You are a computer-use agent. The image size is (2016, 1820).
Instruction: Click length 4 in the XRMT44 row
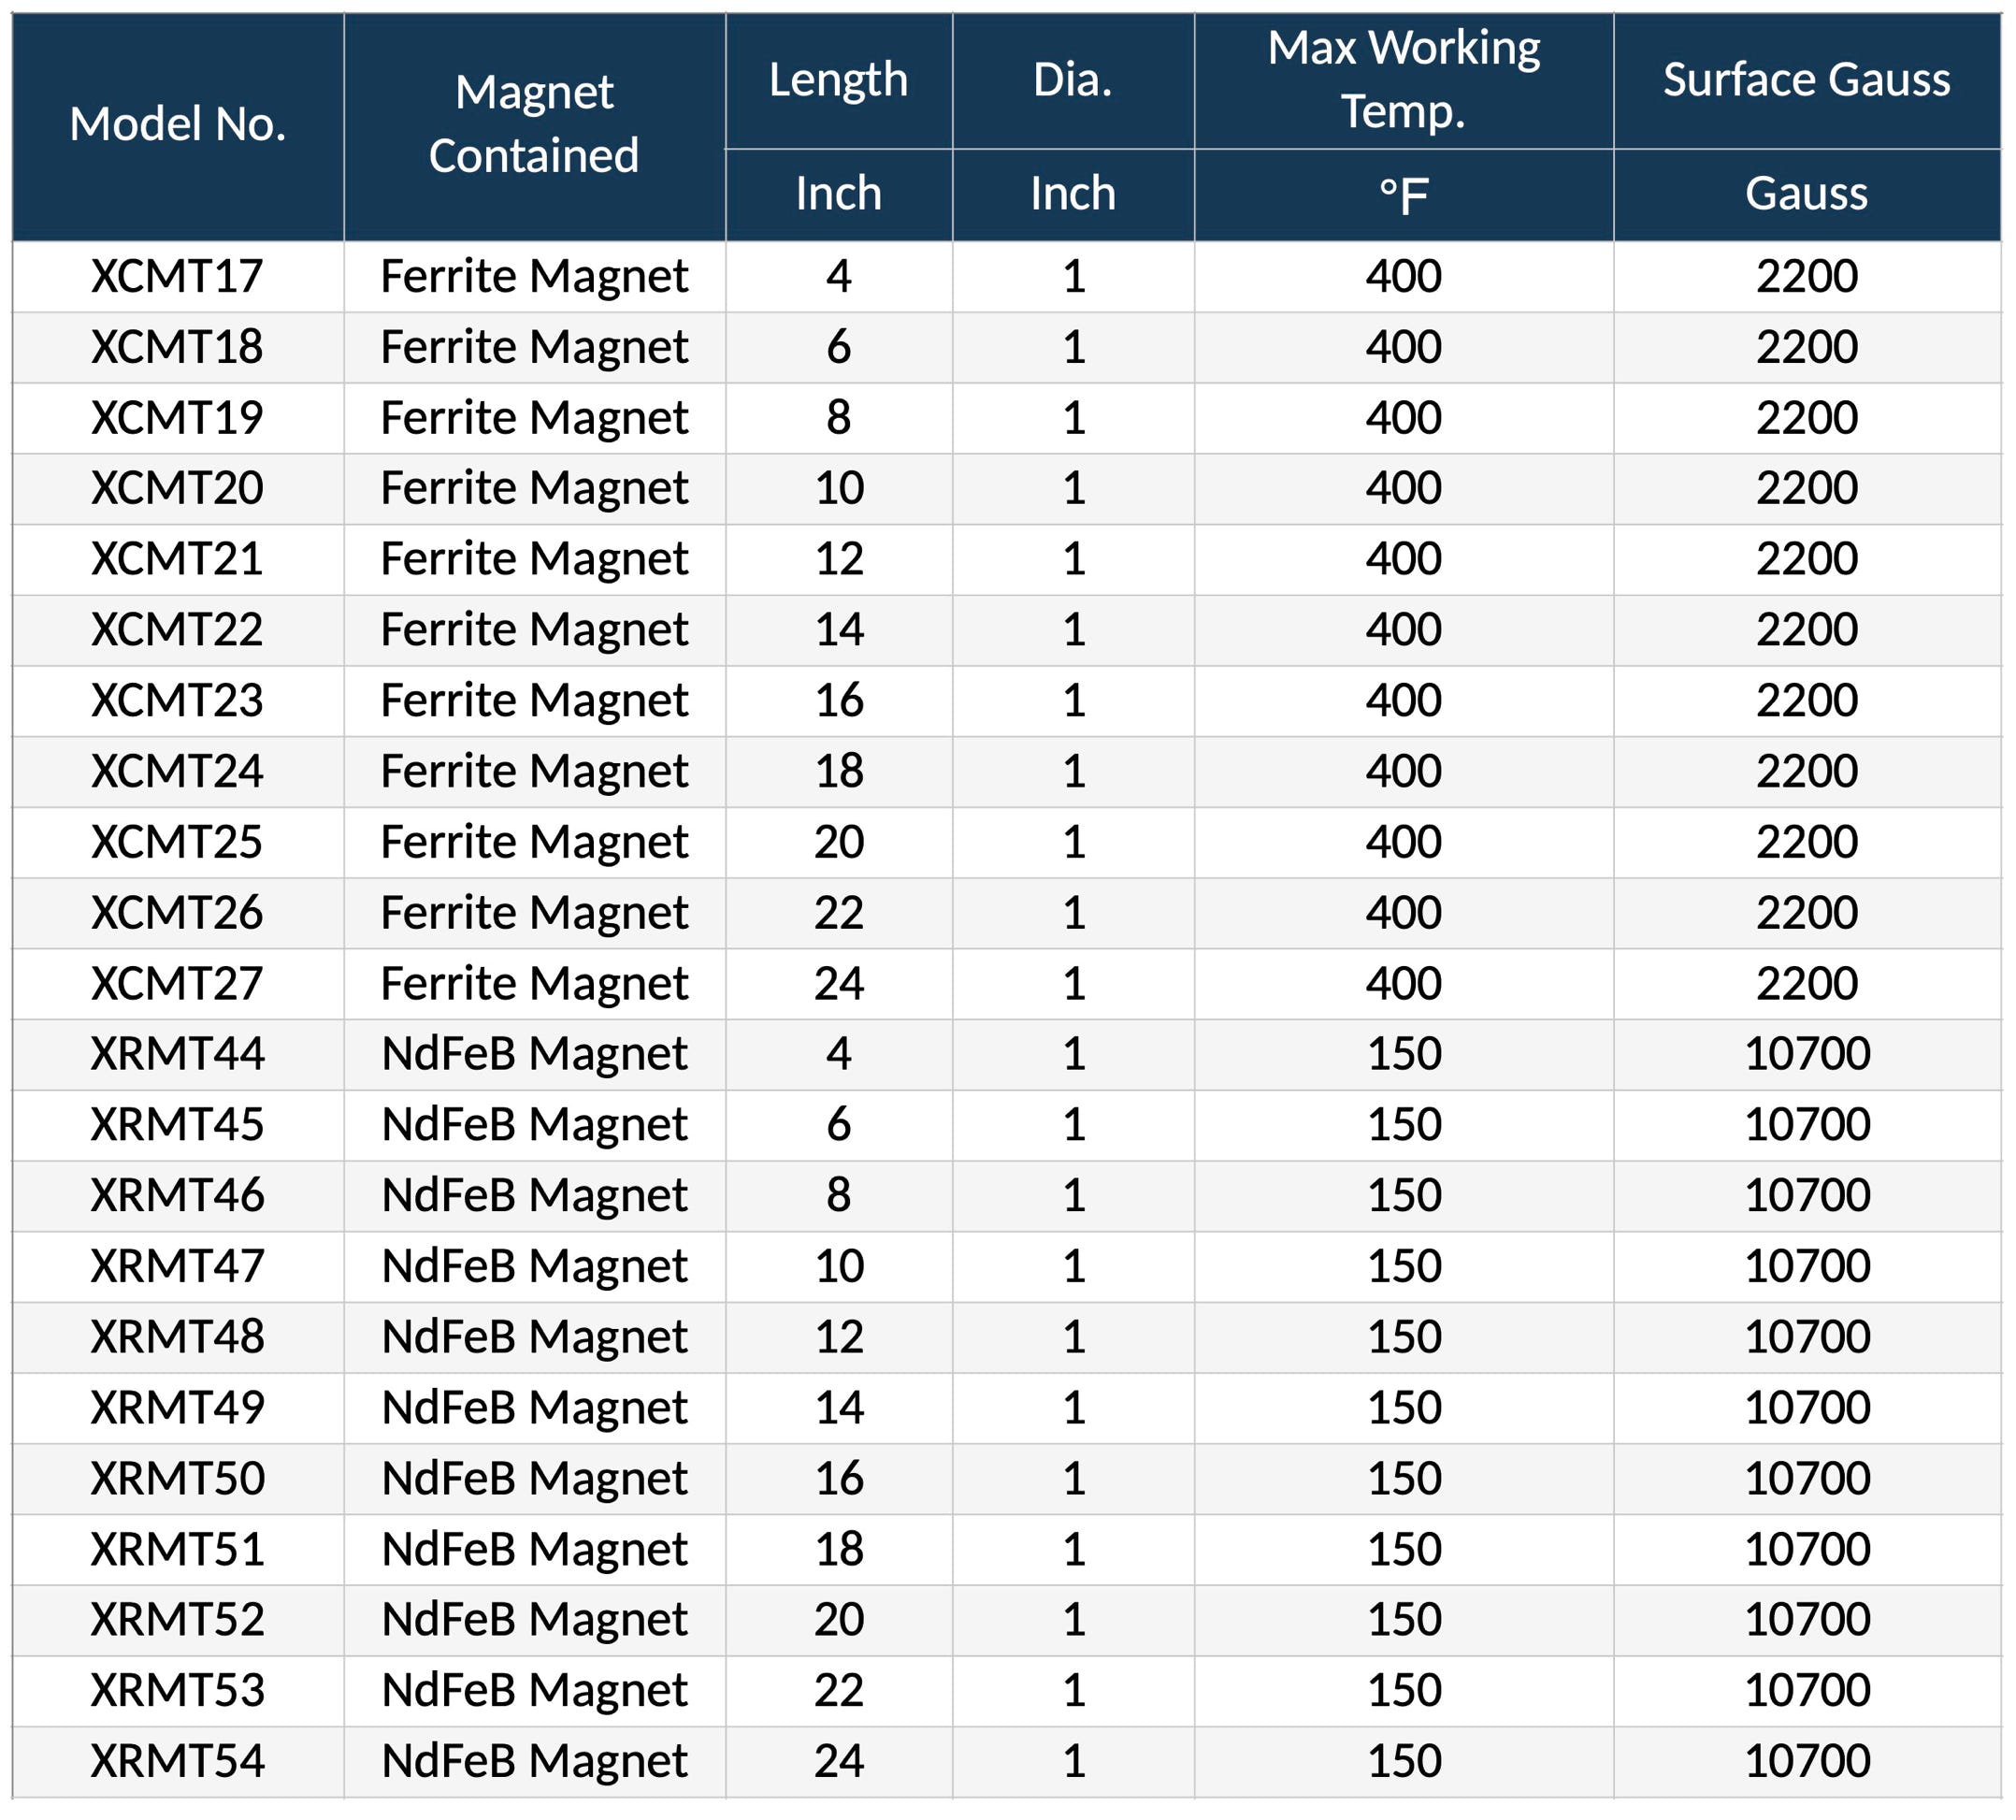(839, 1055)
